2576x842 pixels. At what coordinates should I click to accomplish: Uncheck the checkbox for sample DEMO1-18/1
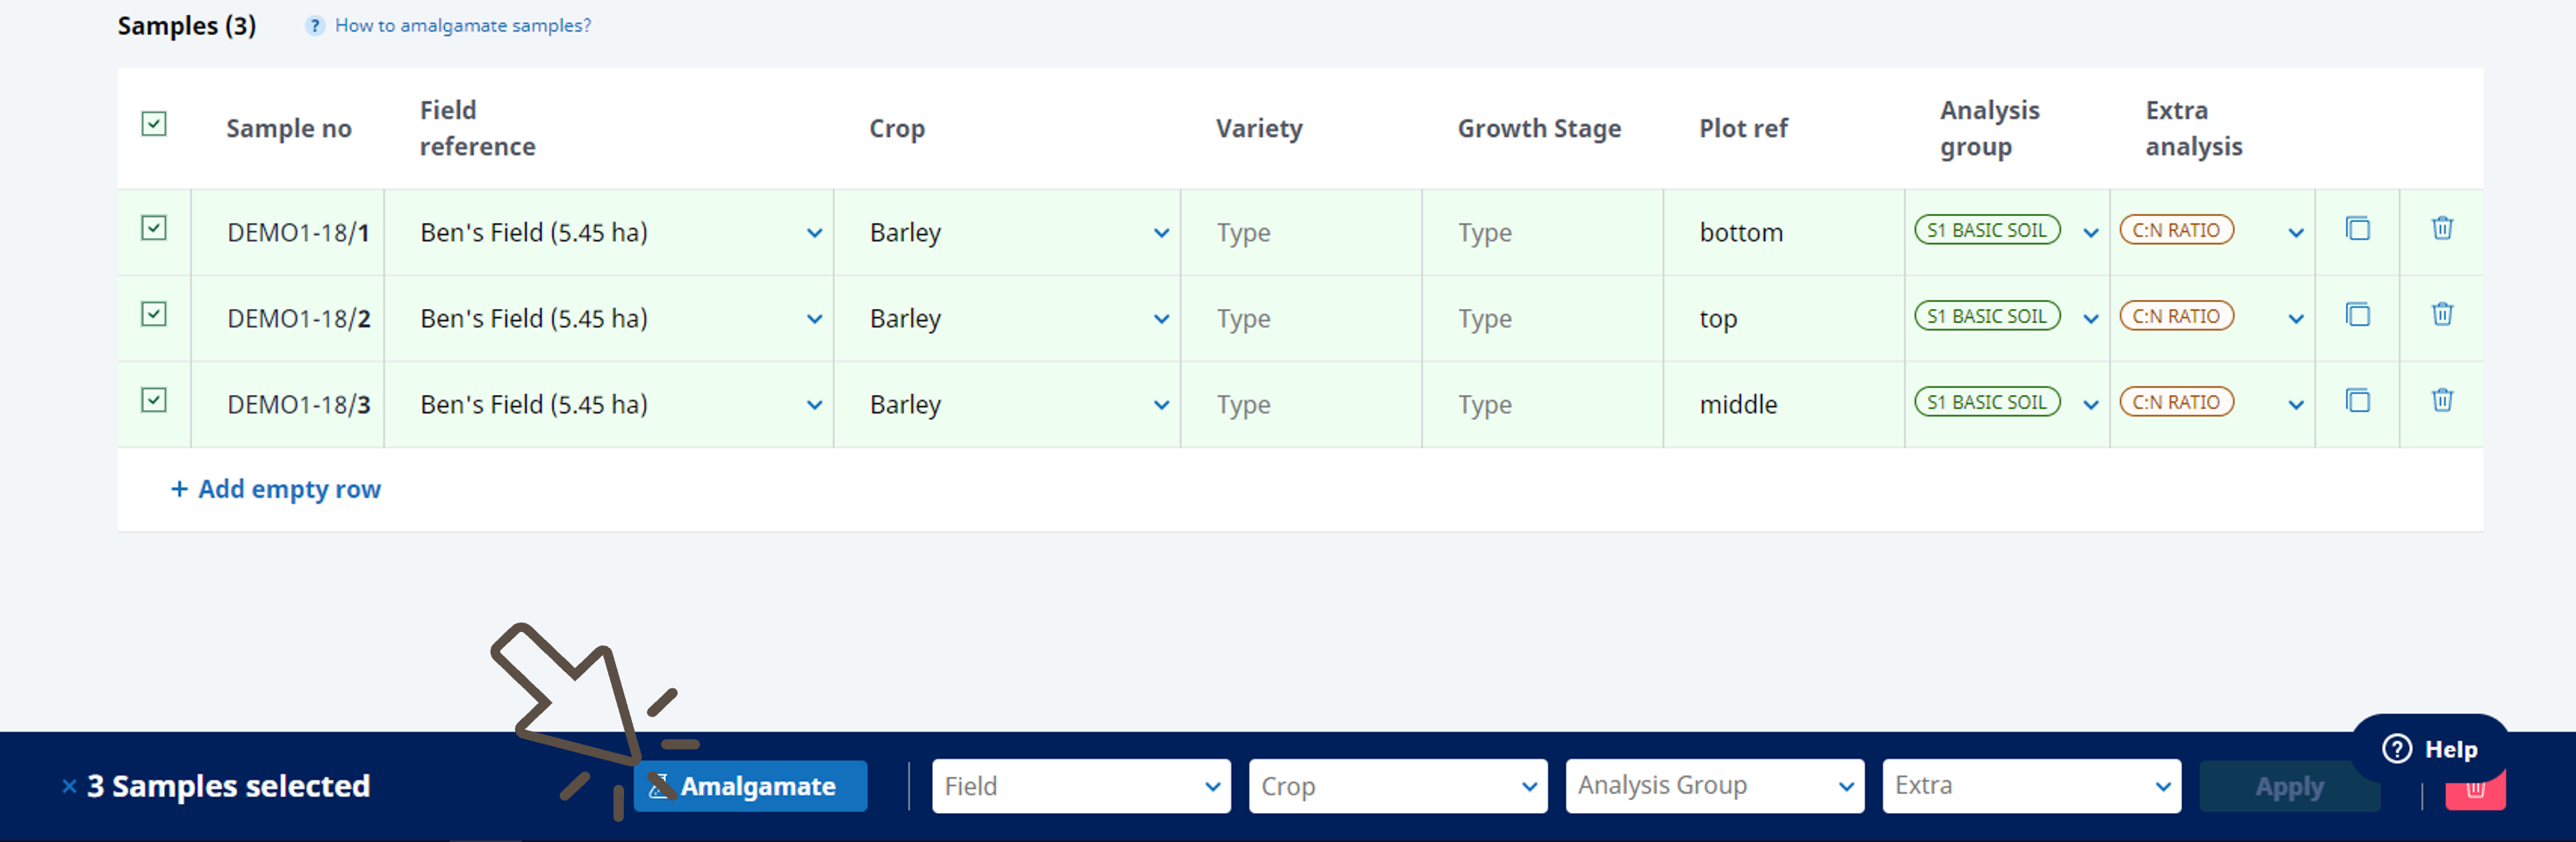tap(154, 228)
